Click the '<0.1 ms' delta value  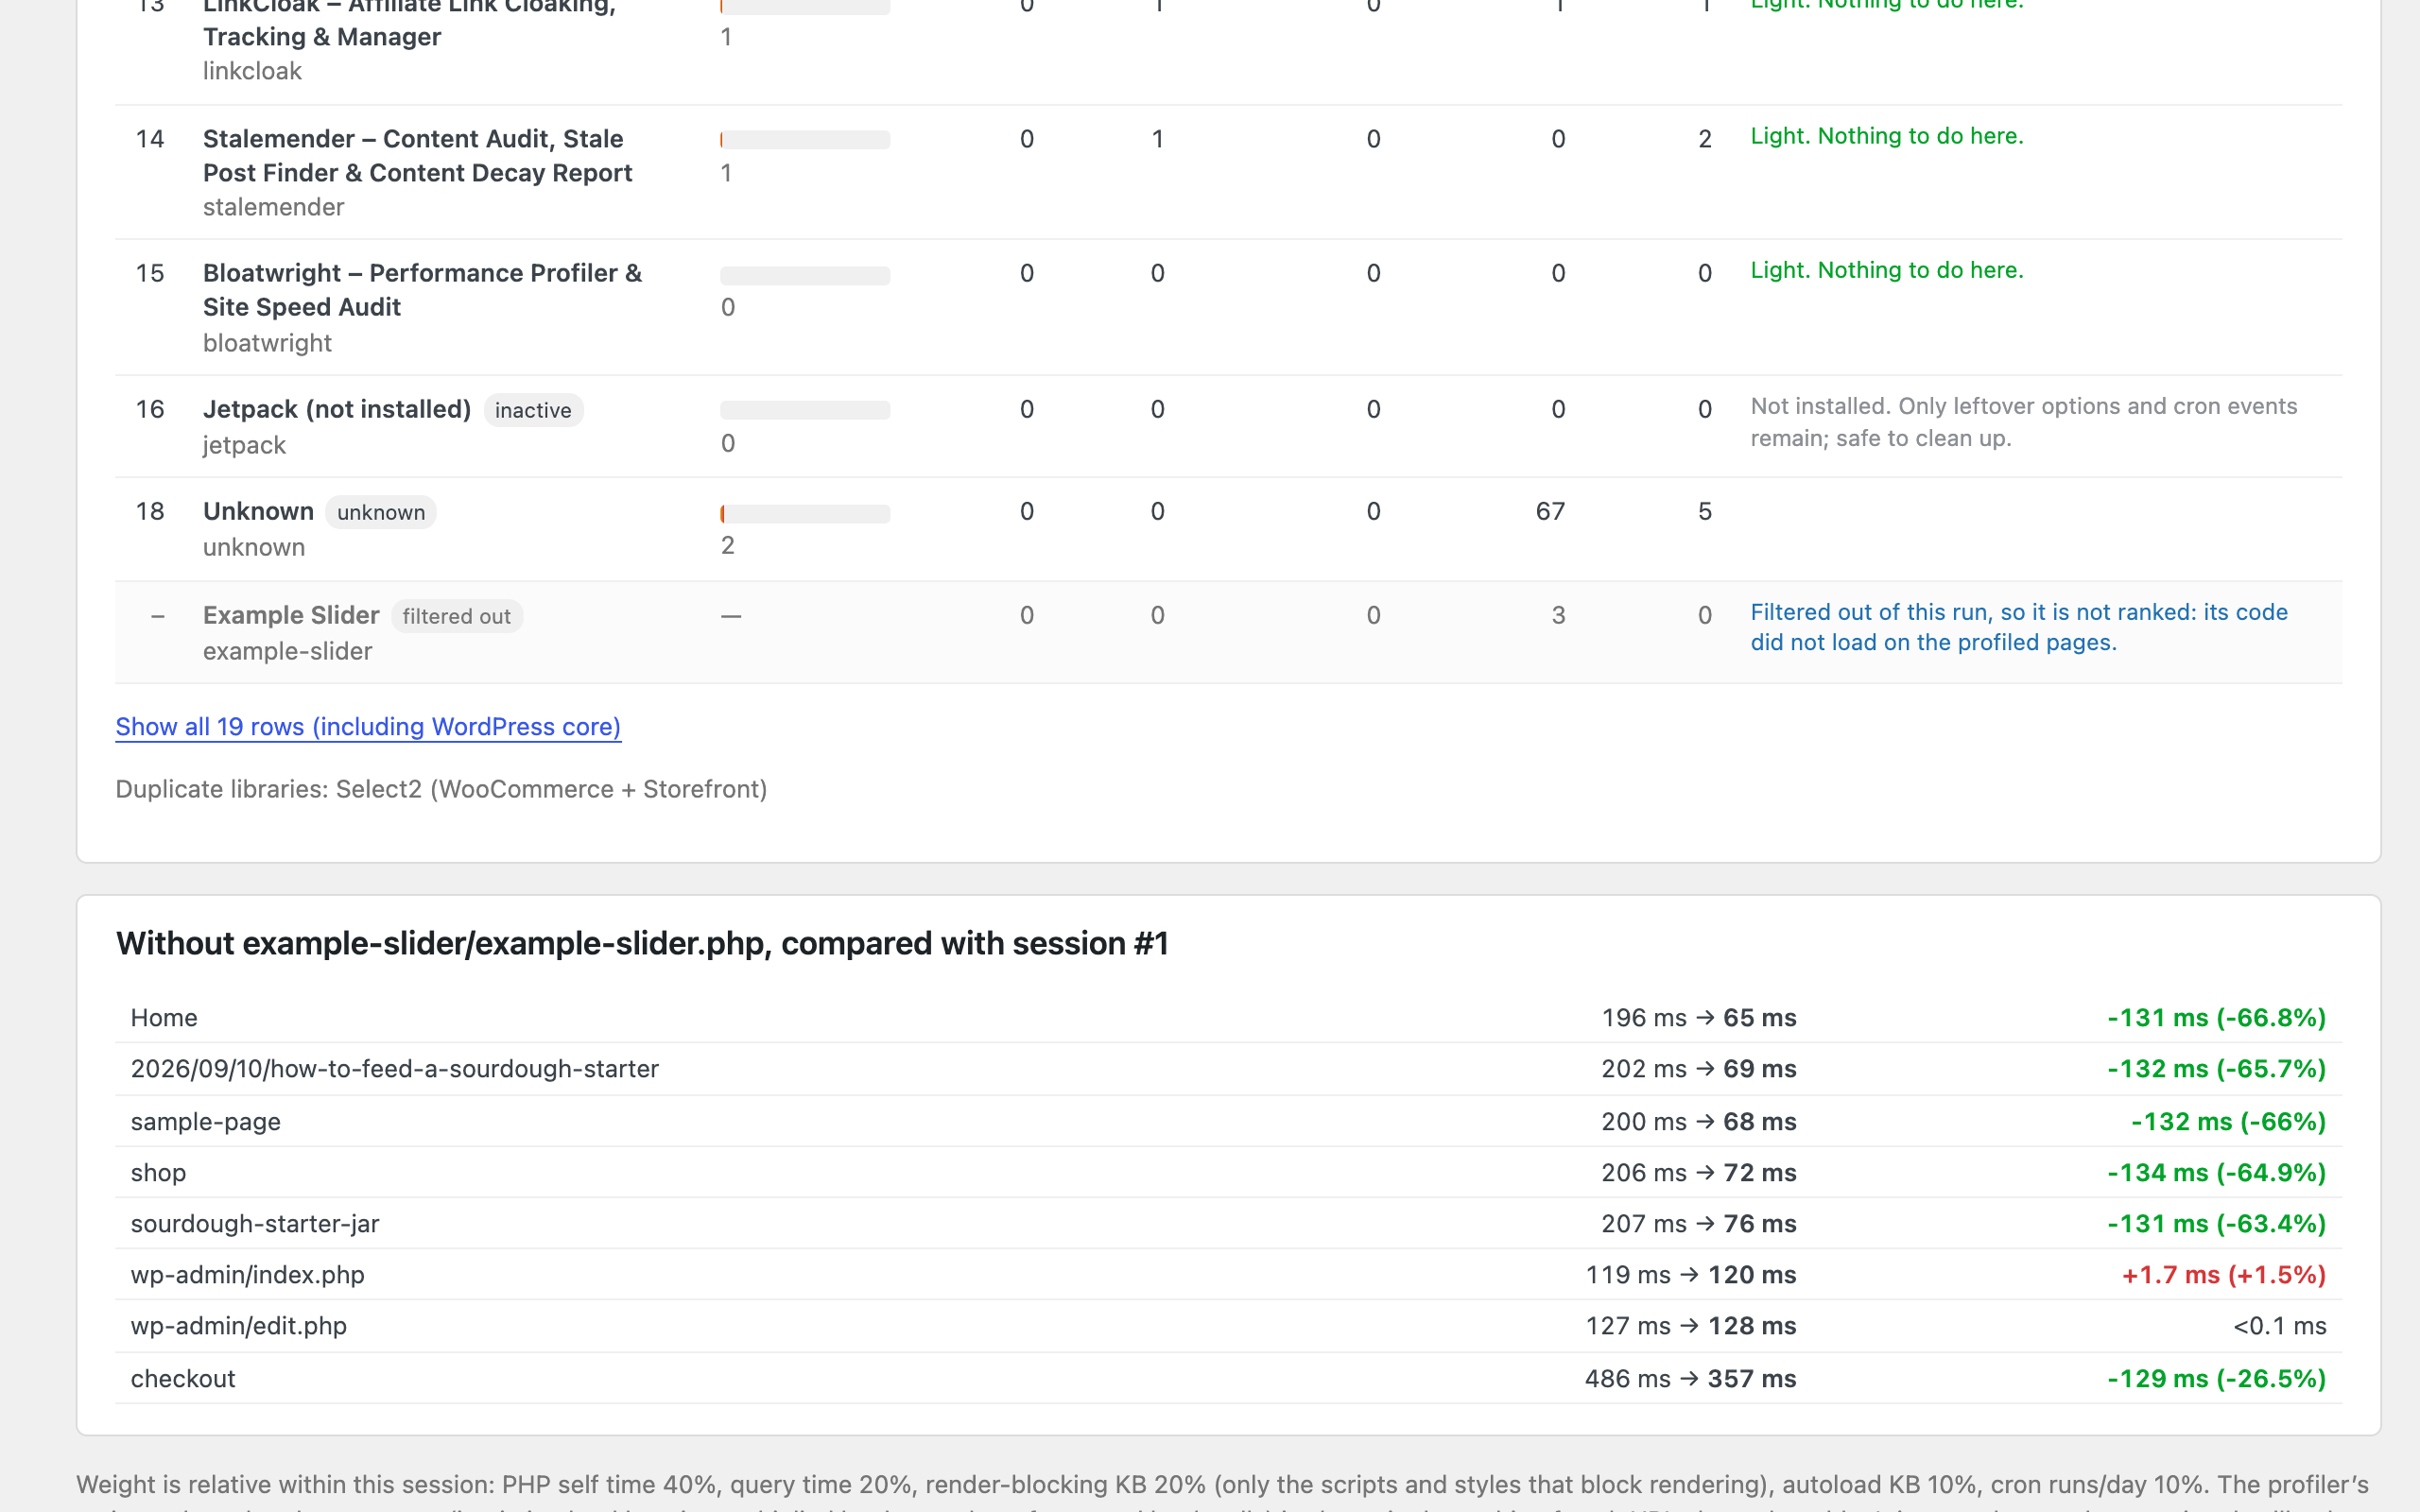click(2279, 1326)
